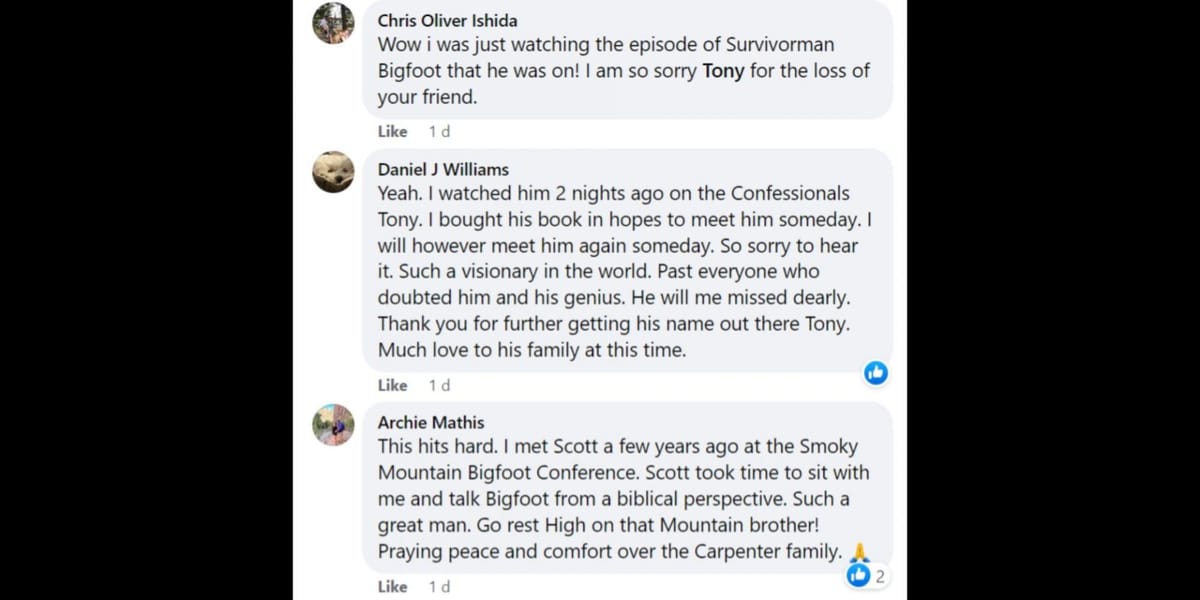Click the bold "Tony" mention link

click(724, 71)
